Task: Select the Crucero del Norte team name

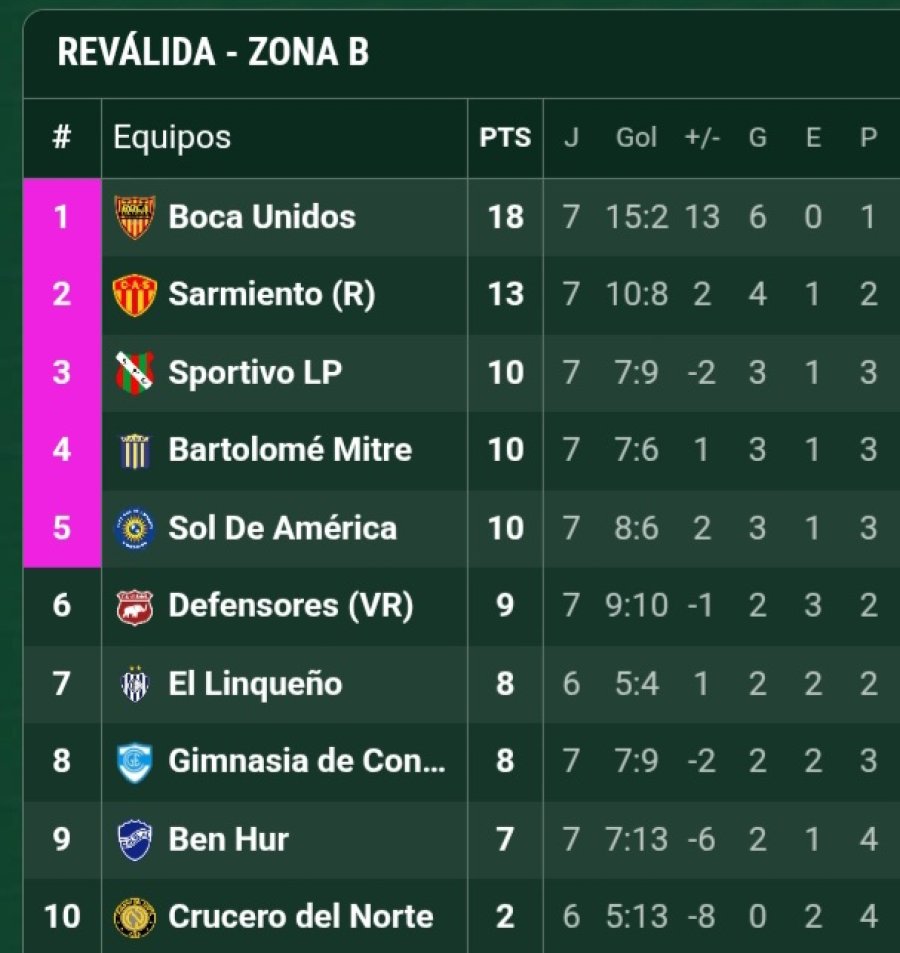Action: pos(300,917)
